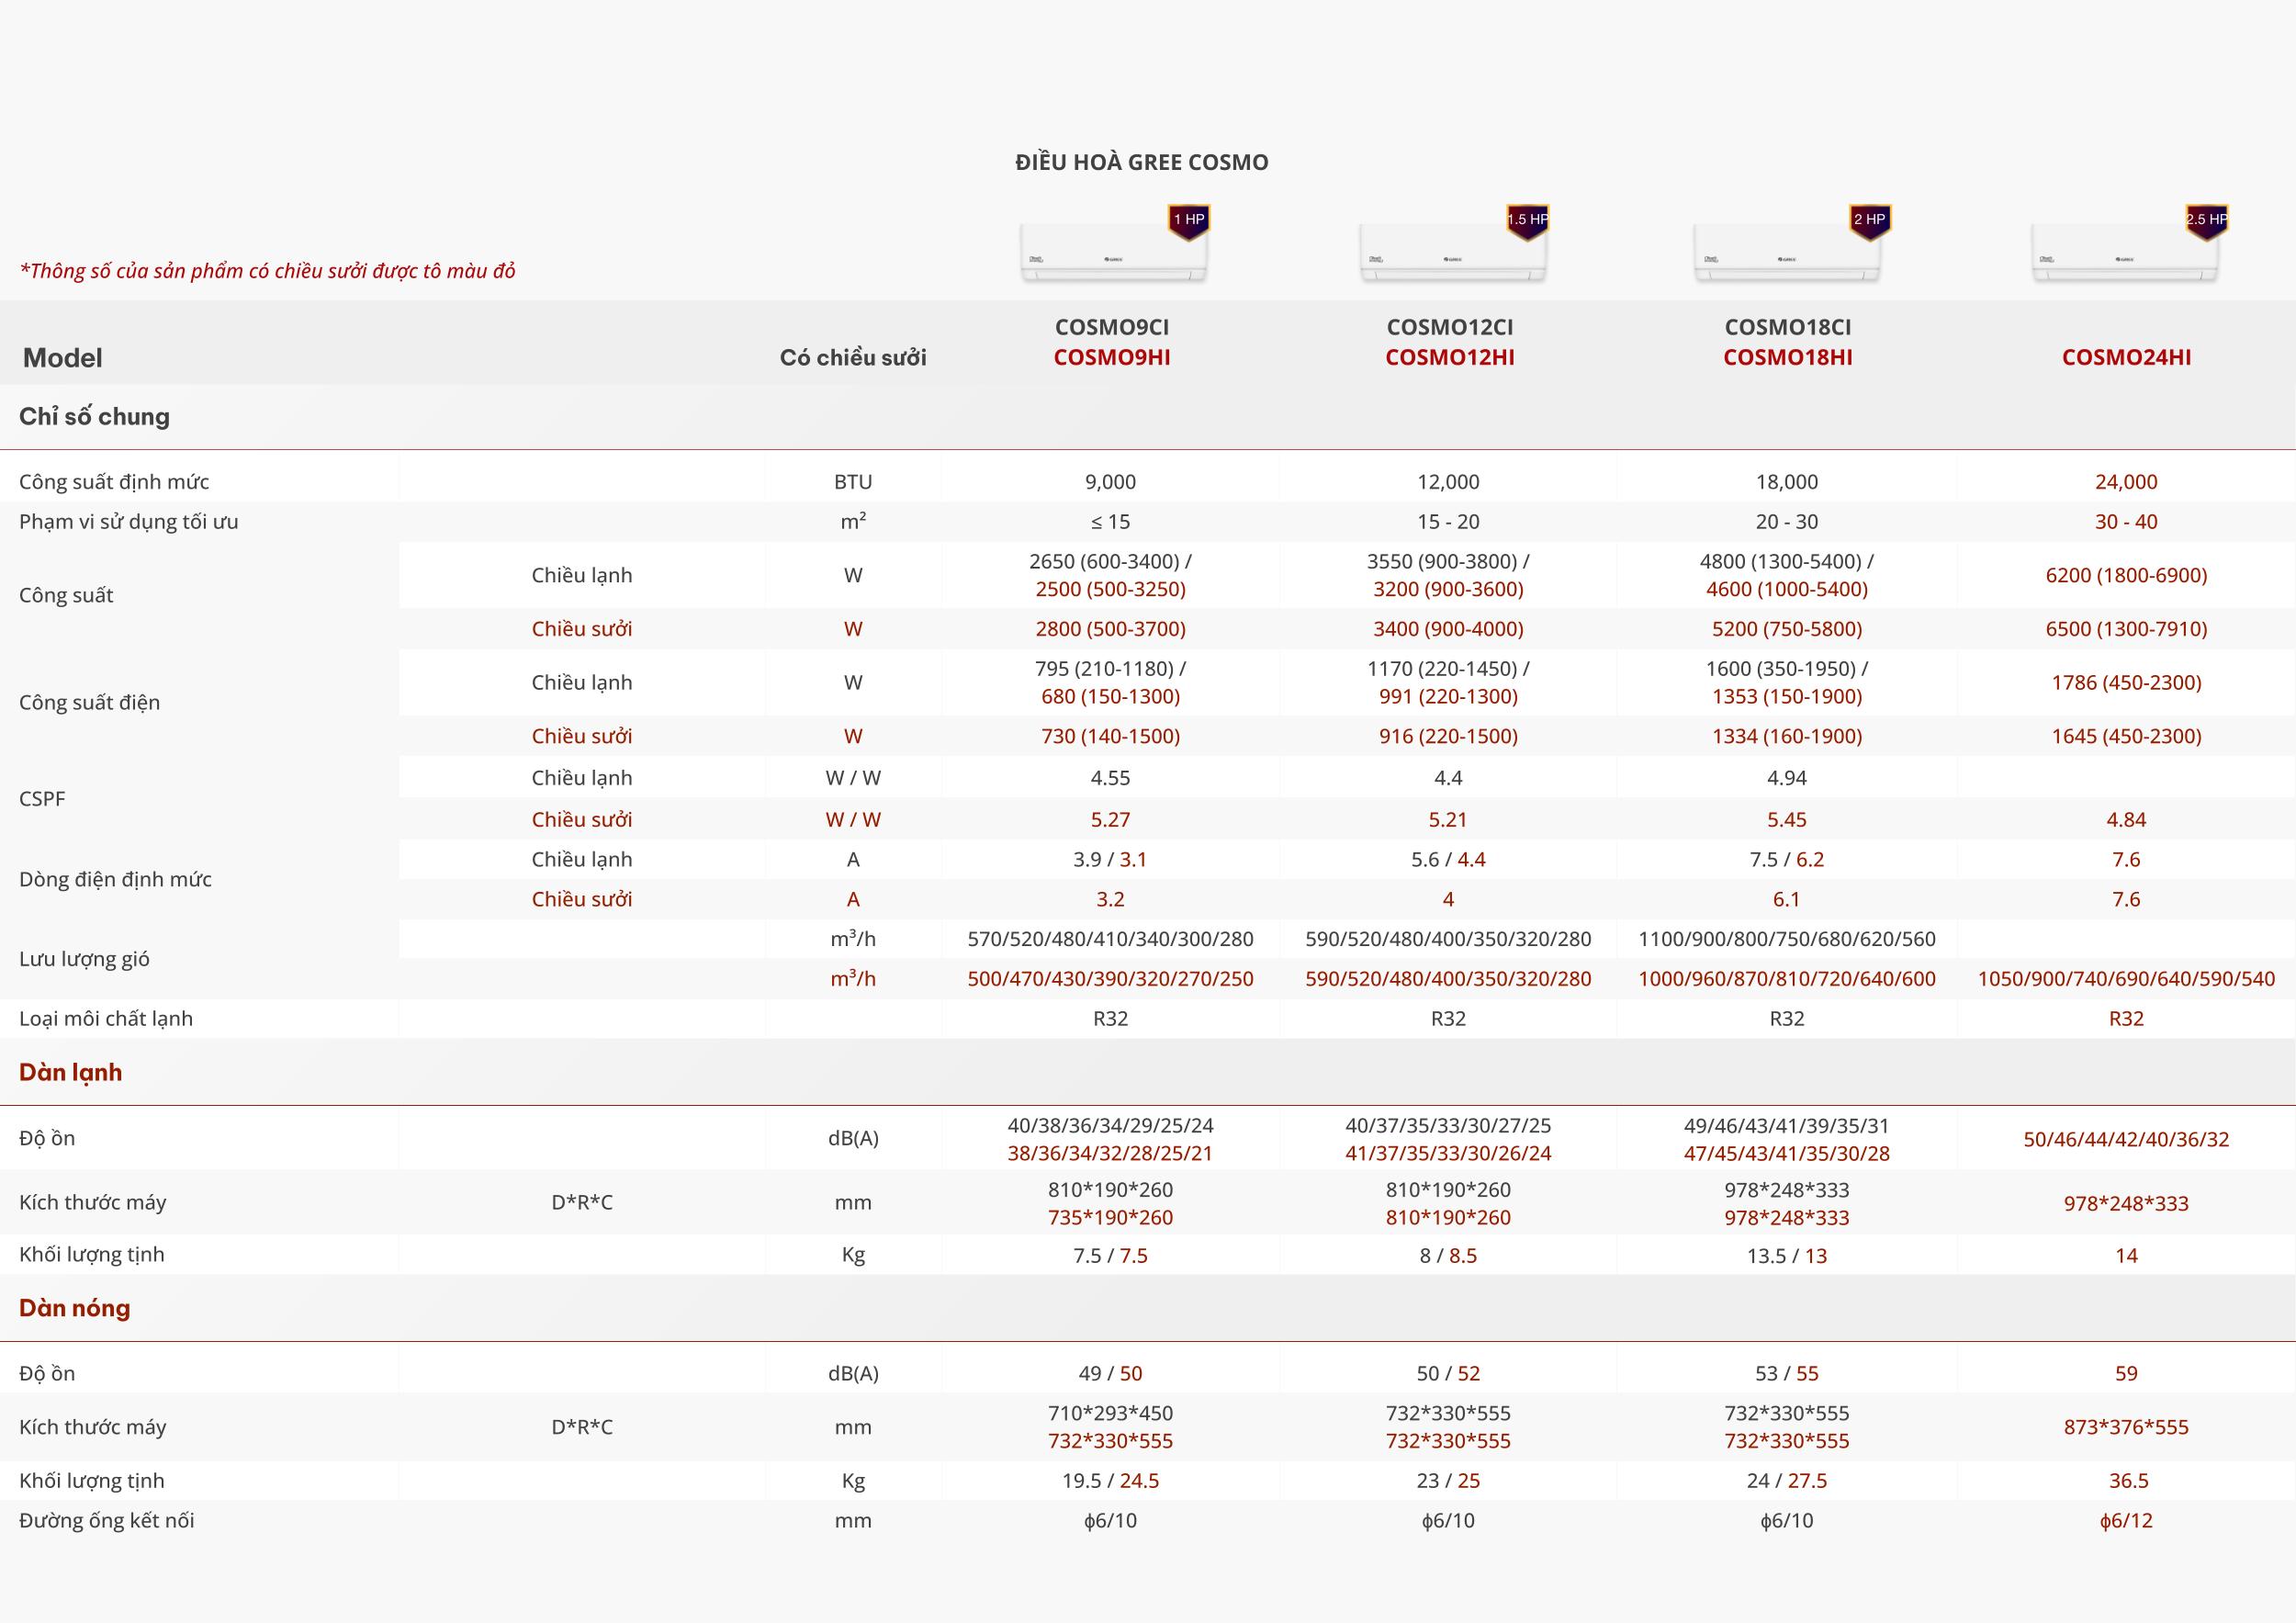Select the COSMO9 air conditioner image

[1112, 255]
